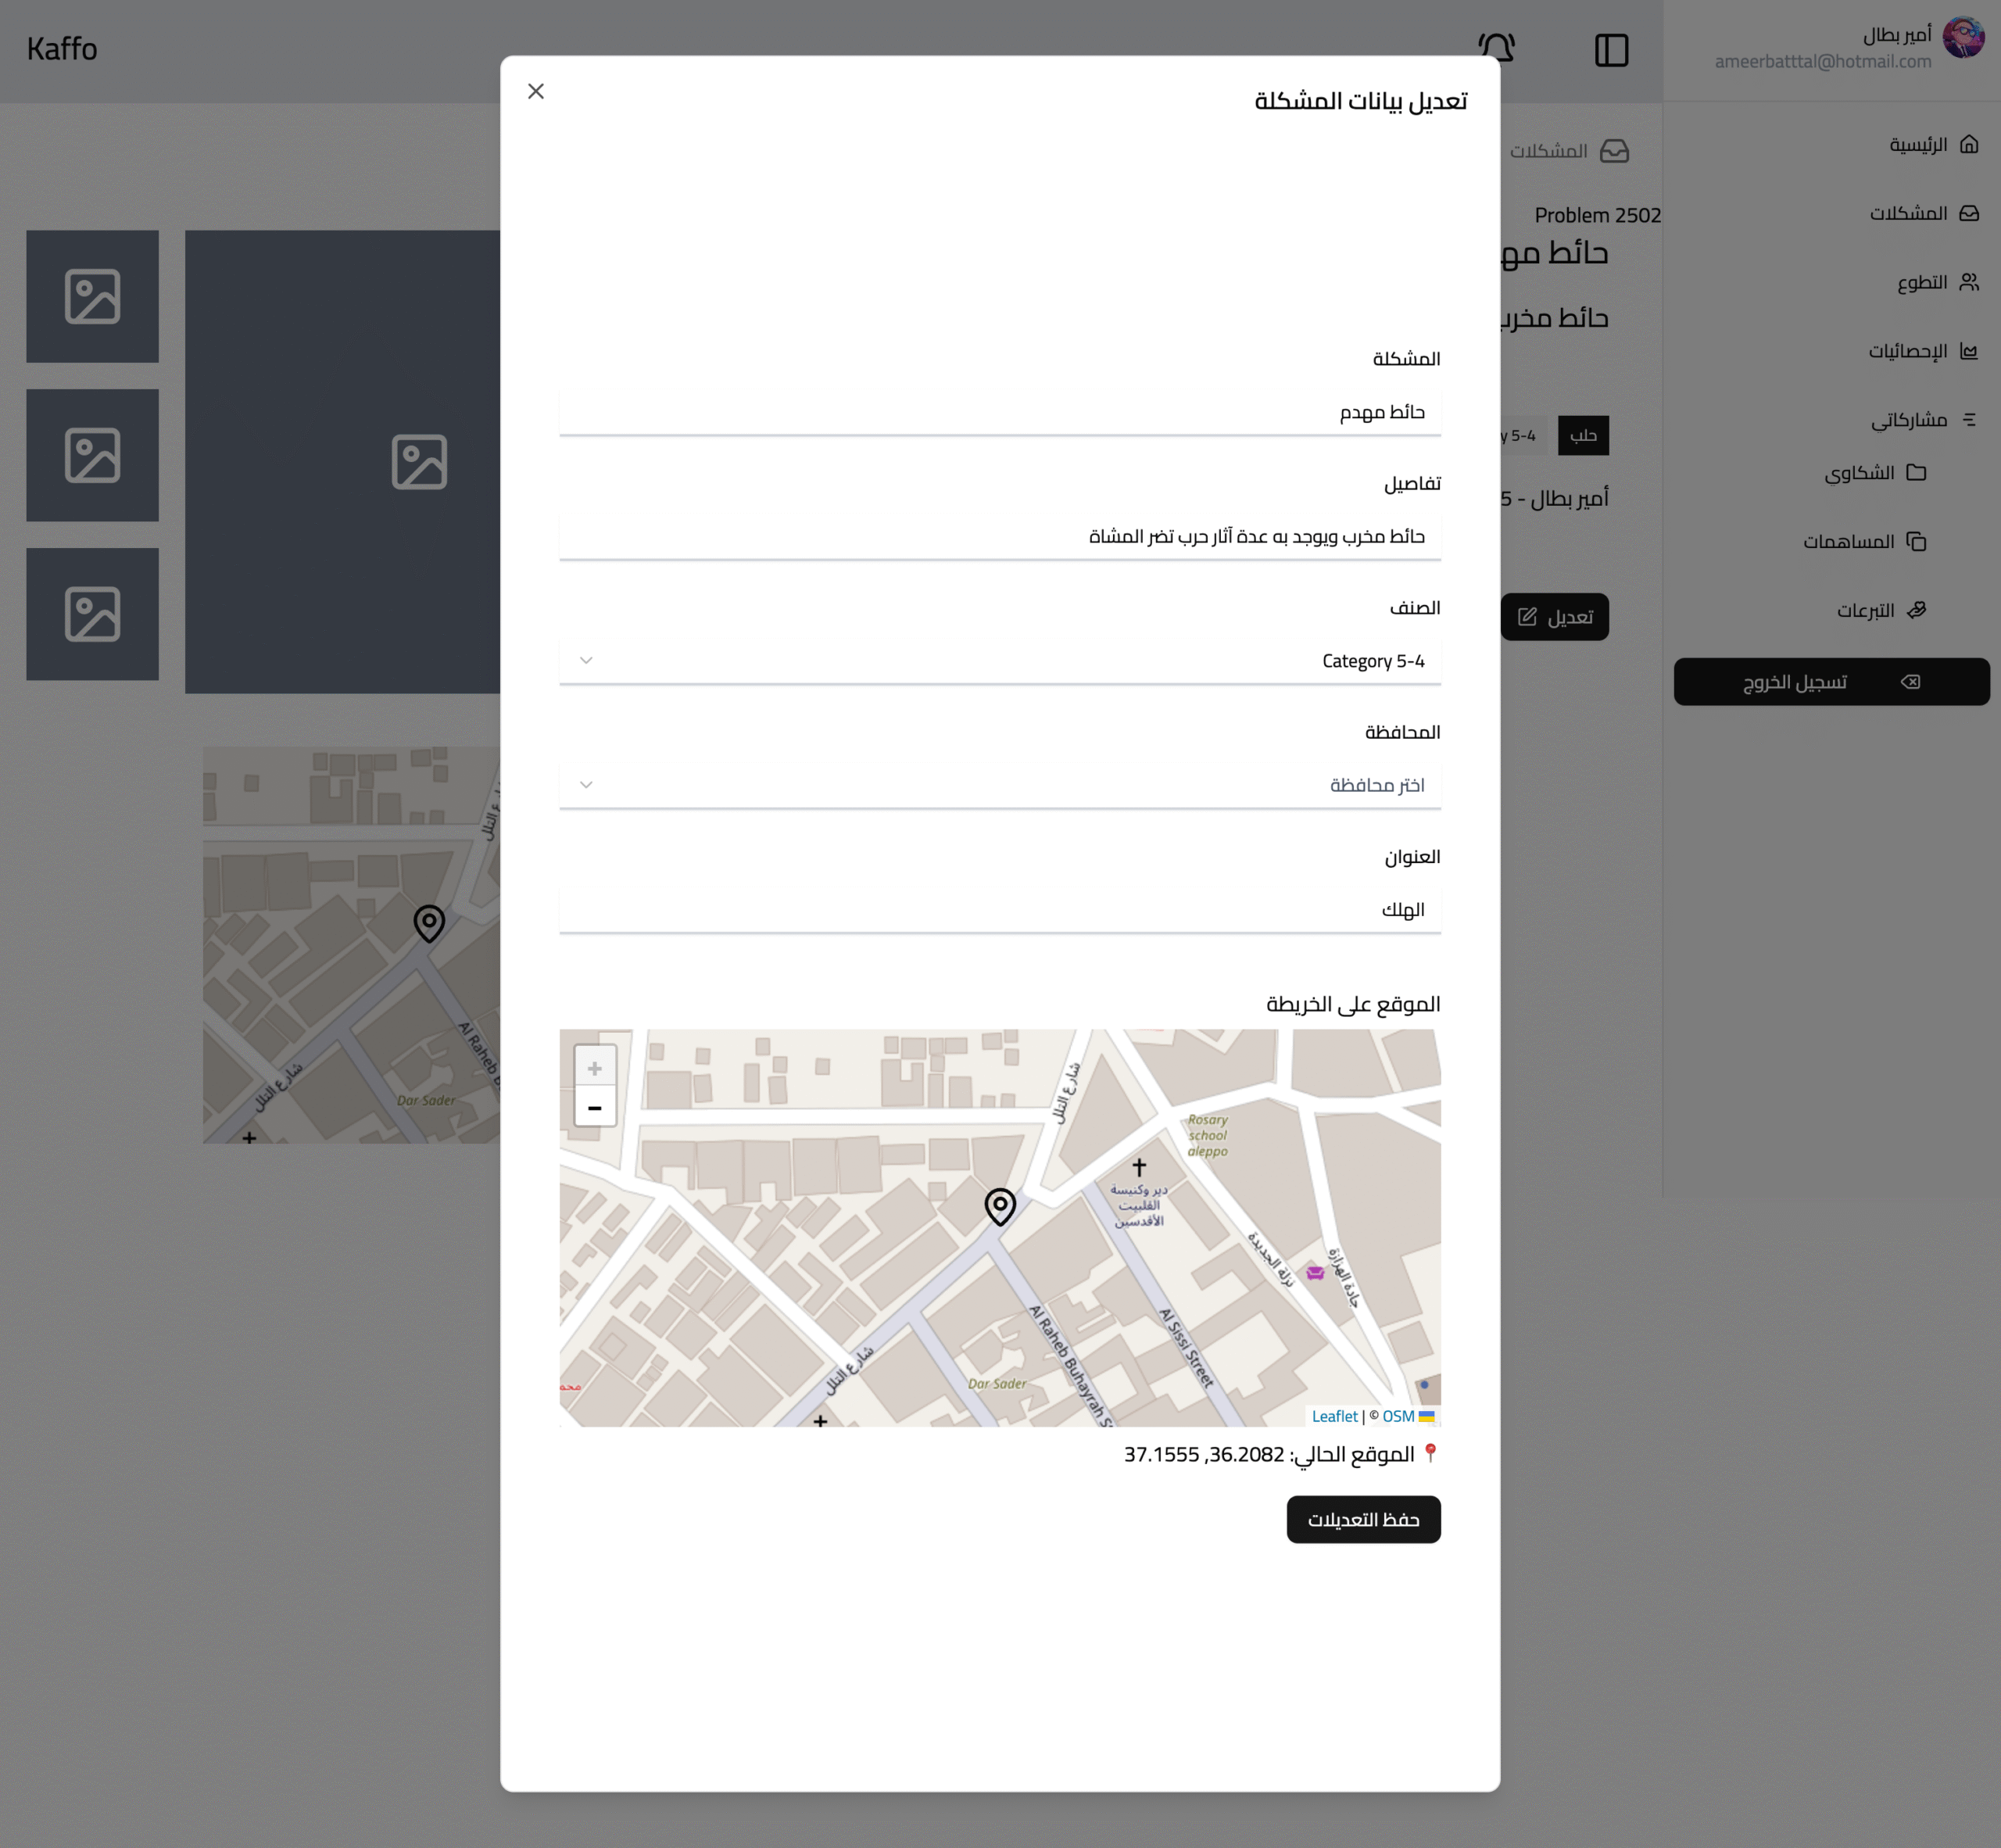Select the first image thumbnail placeholder
This screenshot has height=1848, width=2001.
point(92,297)
